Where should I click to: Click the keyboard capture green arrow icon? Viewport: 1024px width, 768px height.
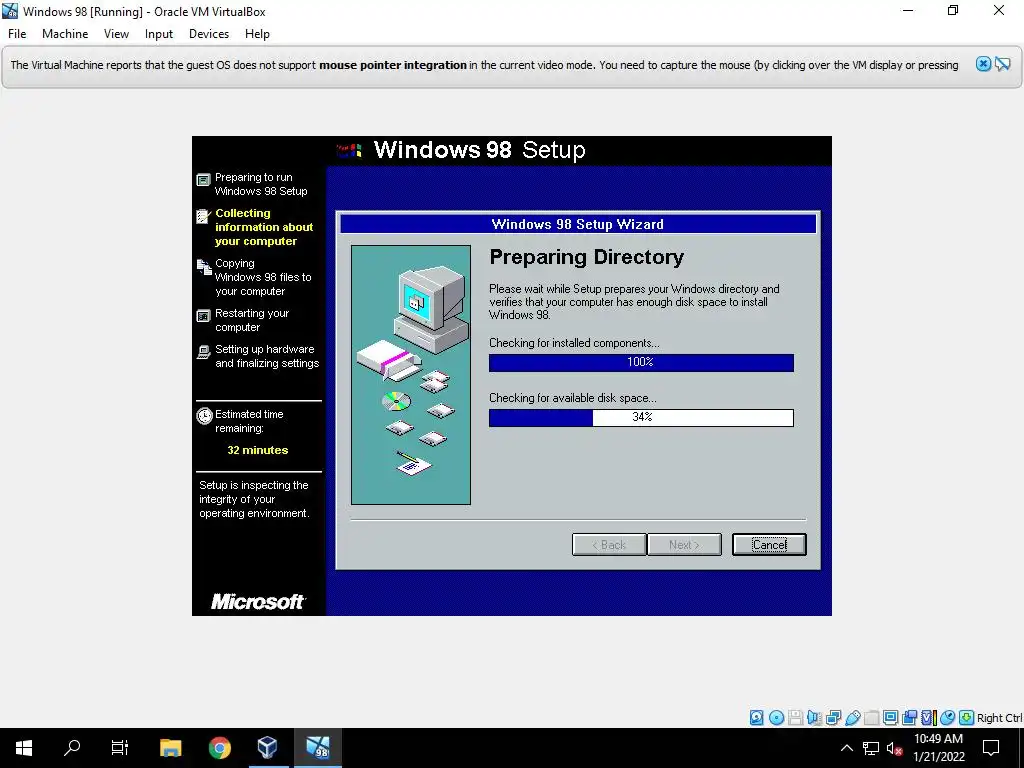(966, 718)
